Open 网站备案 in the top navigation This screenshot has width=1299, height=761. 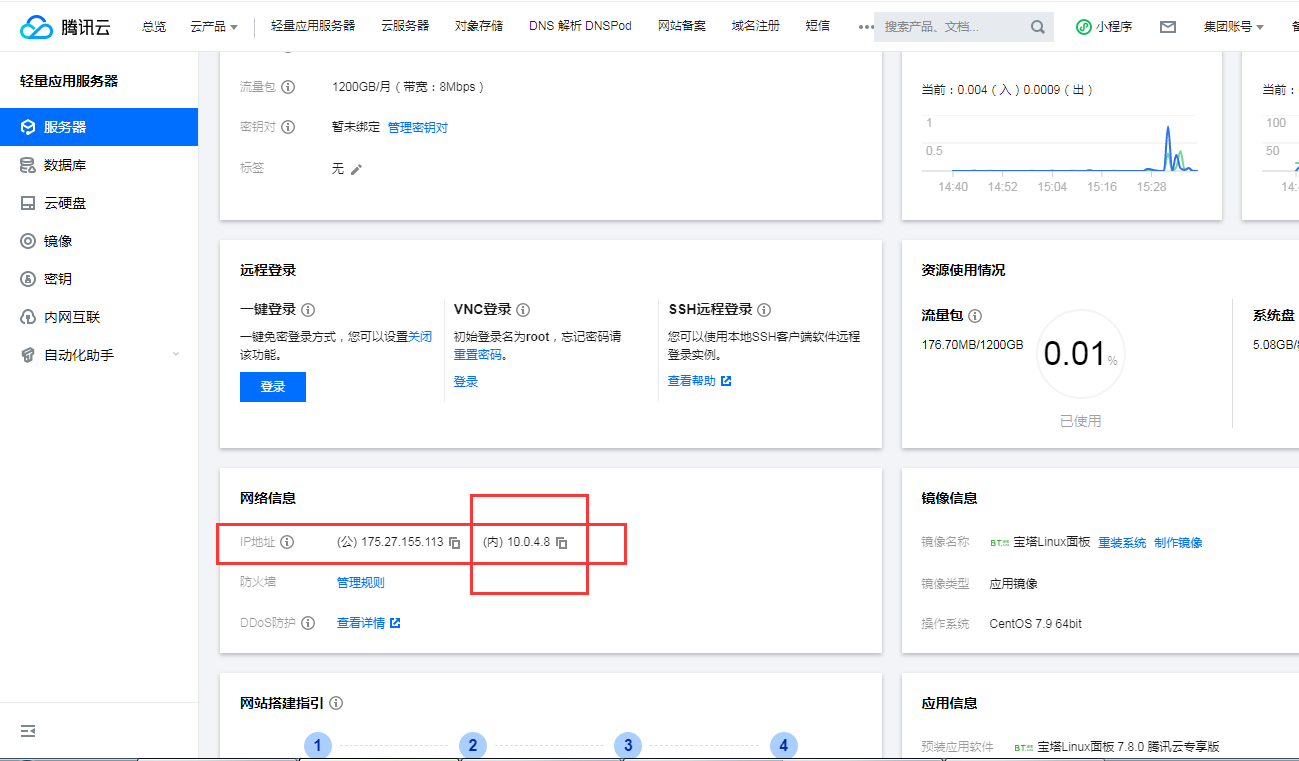pyautogui.click(x=682, y=26)
